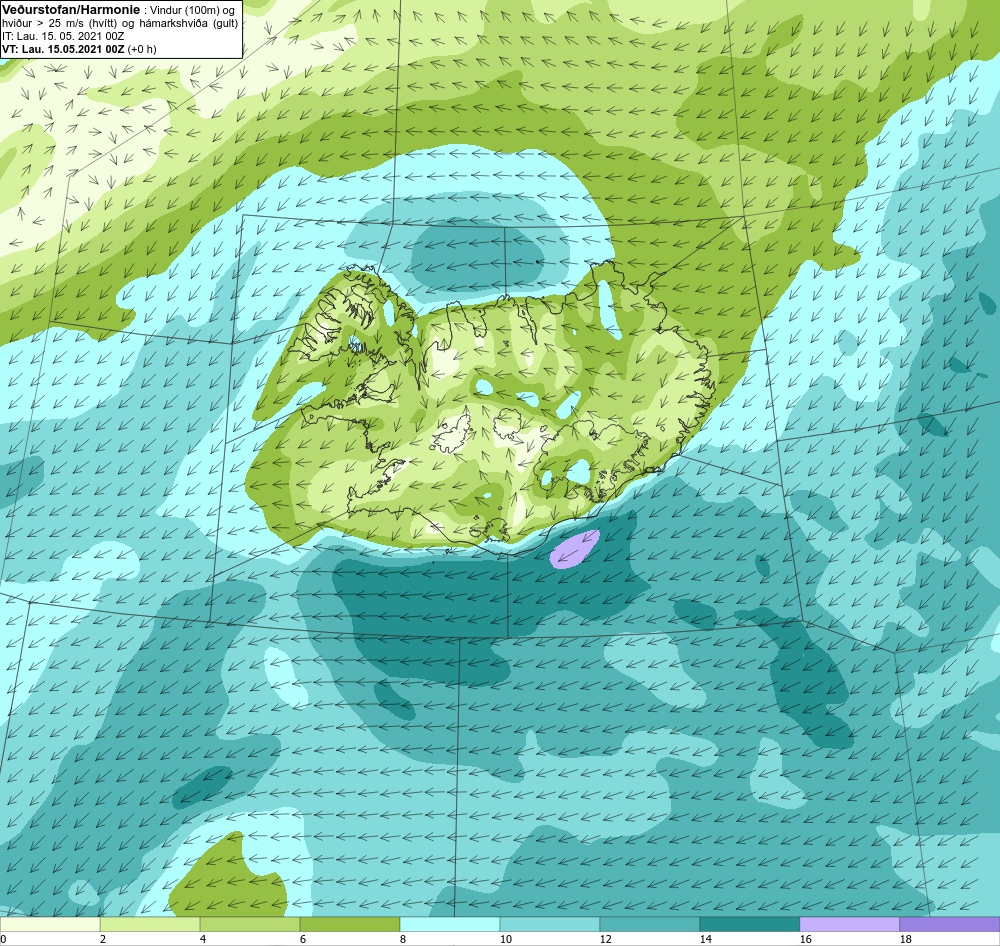Click the dark teal 14–16 m/s legend swatch

click(749, 924)
